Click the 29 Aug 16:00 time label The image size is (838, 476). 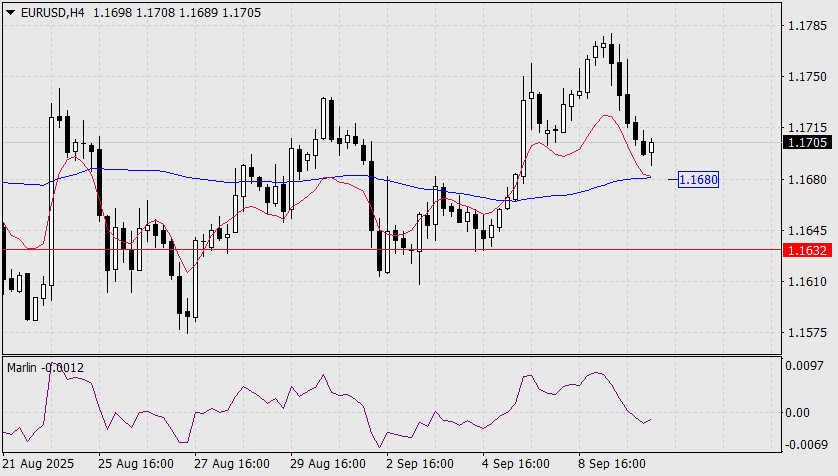click(x=328, y=464)
